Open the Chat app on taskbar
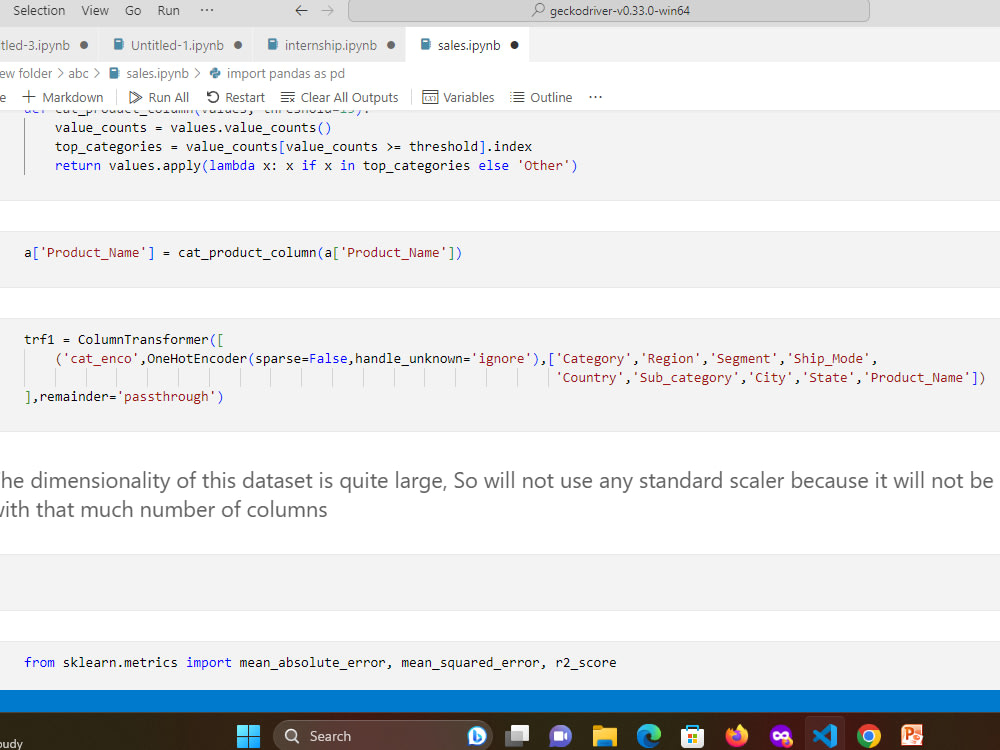Screen dimensions: 1000x750 (x=561, y=736)
